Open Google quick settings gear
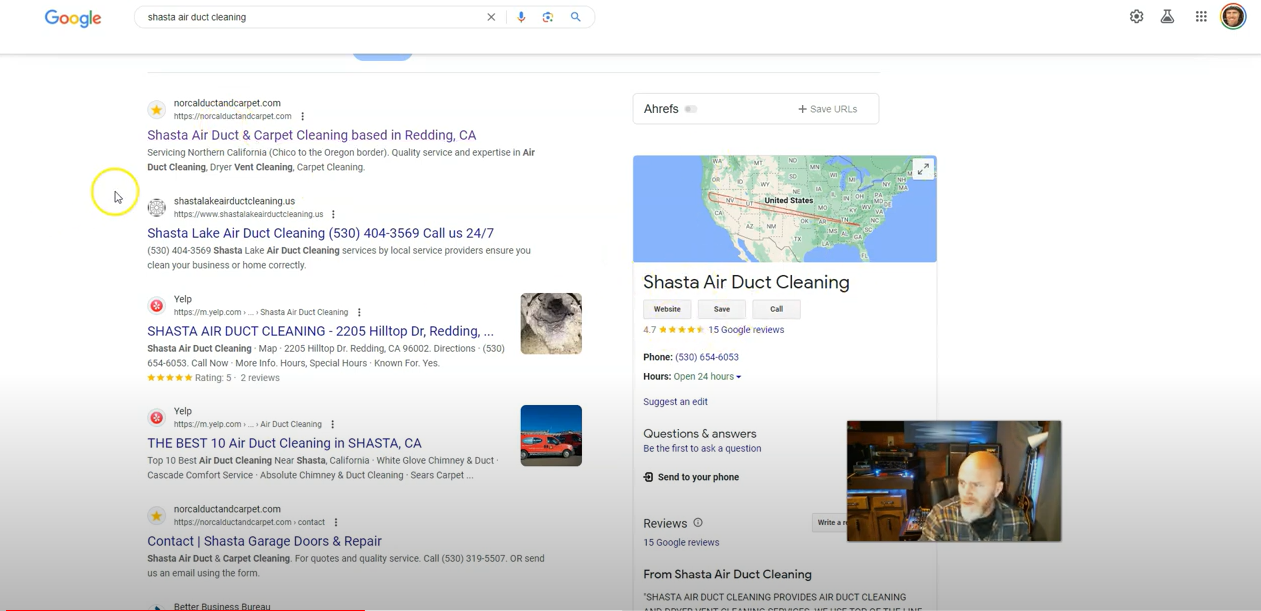 pyautogui.click(x=1136, y=16)
